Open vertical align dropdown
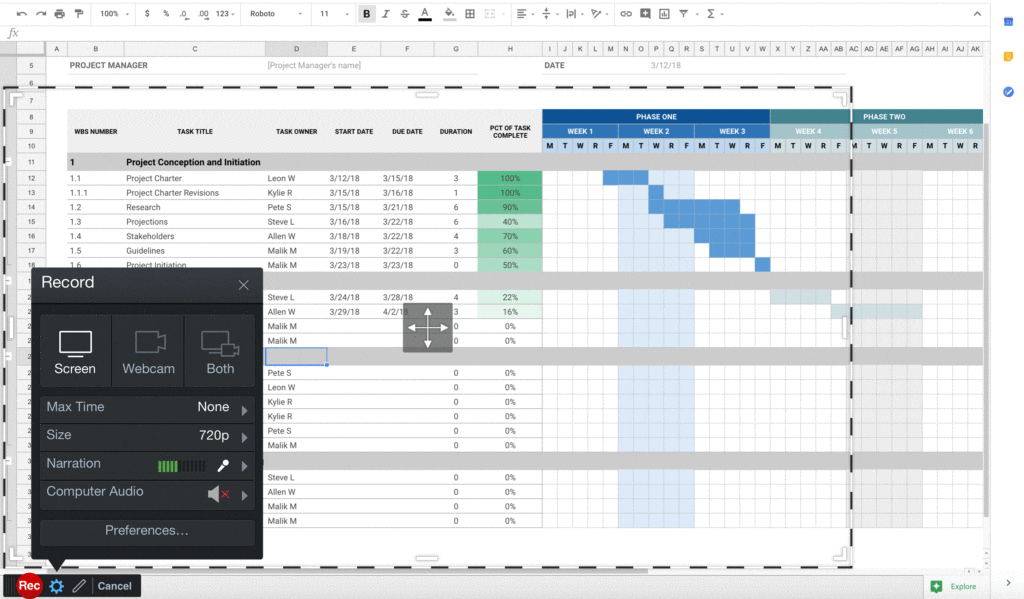1024x599 pixels. pyautogui.click(x=549, y=14)
